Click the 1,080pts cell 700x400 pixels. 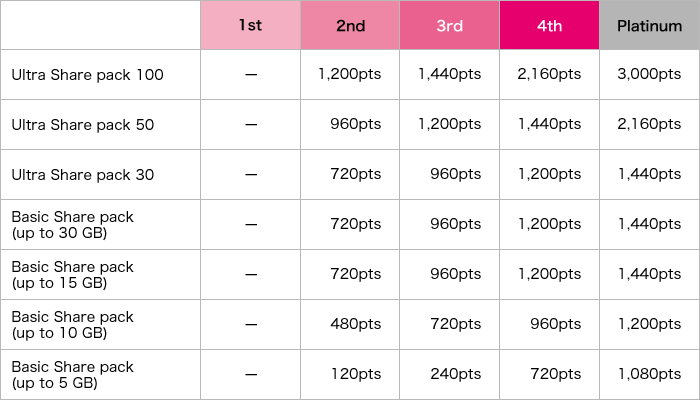tap(650, 374)
